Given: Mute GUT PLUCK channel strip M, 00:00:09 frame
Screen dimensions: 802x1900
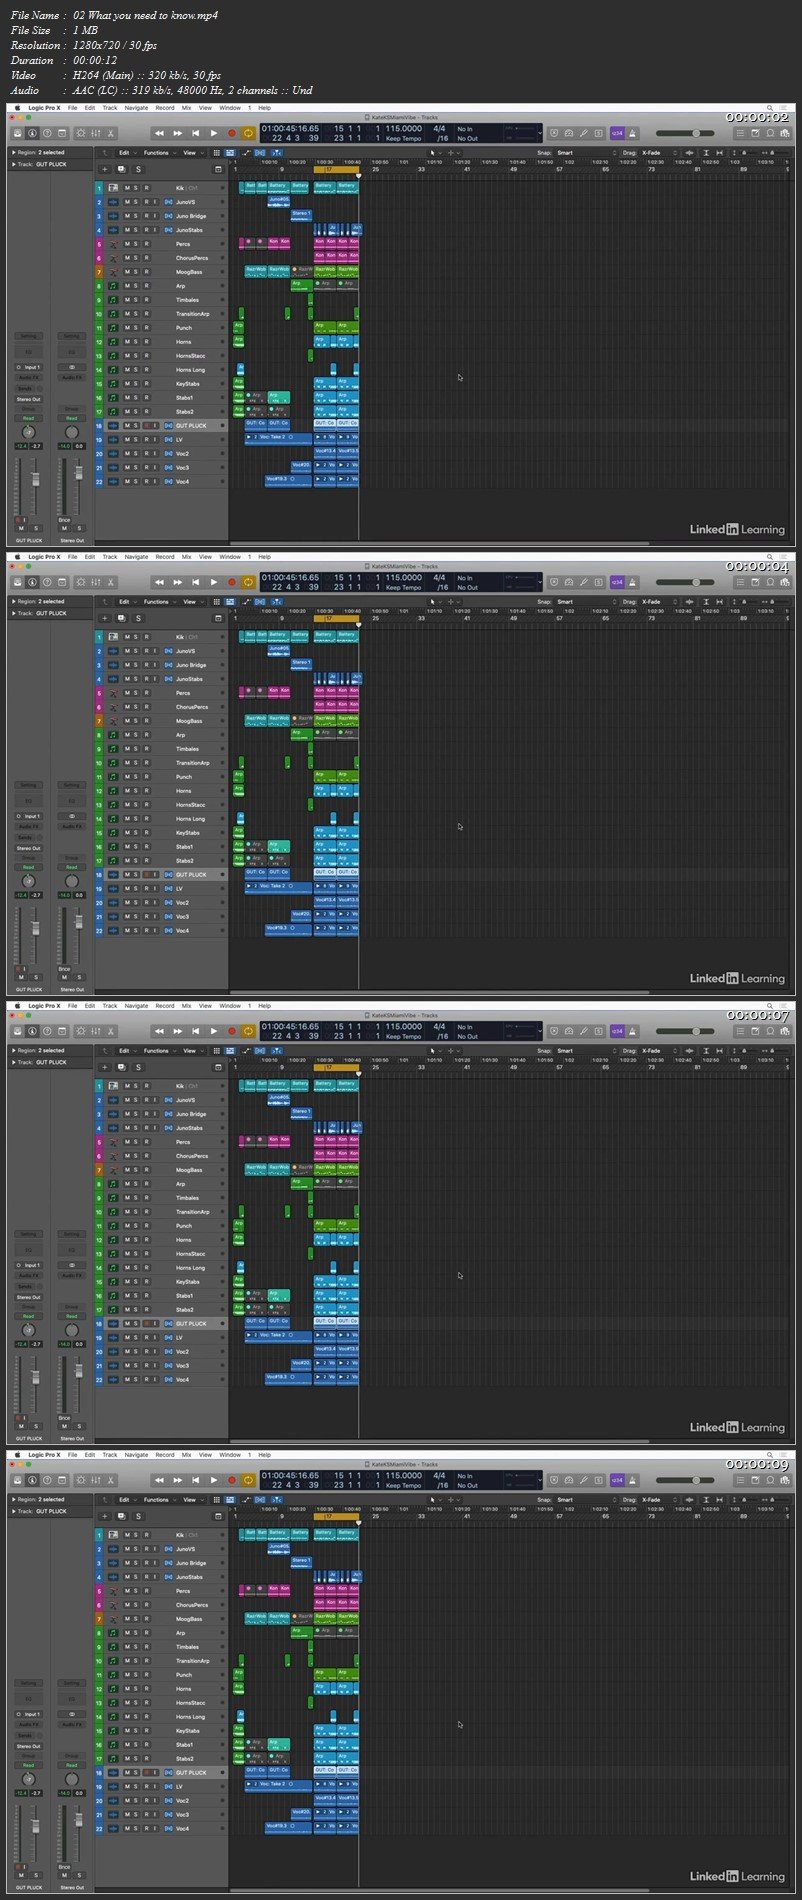Looking at the screenshot, I should (x=22, y=1875).
